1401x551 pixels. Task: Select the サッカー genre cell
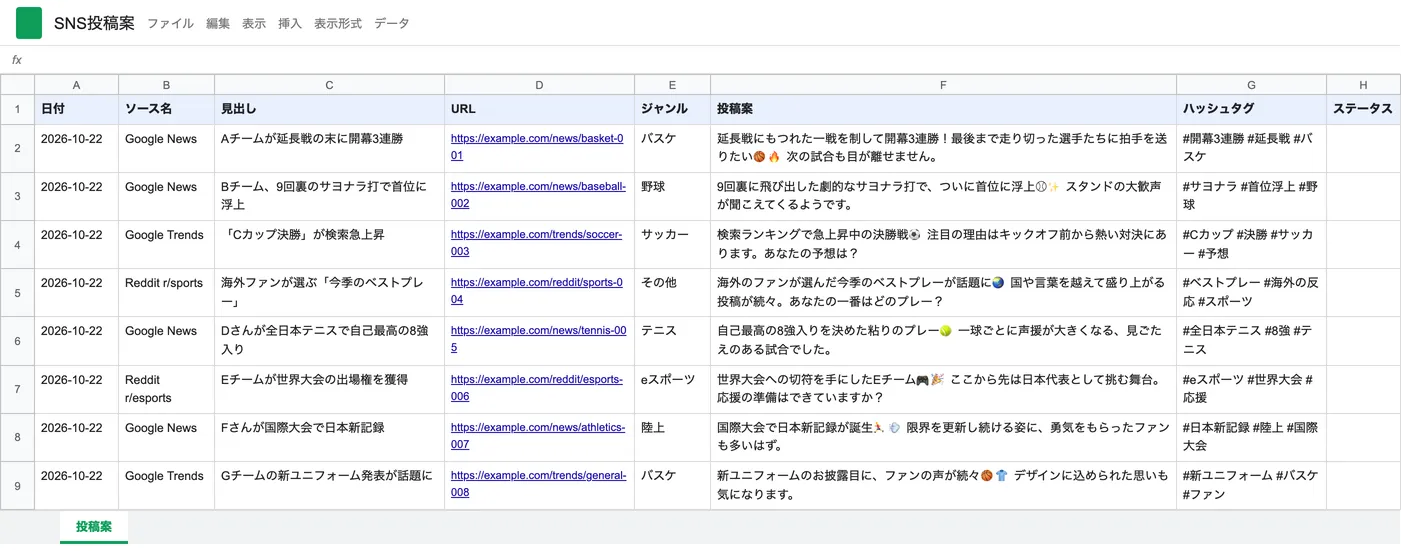point(672,244)
